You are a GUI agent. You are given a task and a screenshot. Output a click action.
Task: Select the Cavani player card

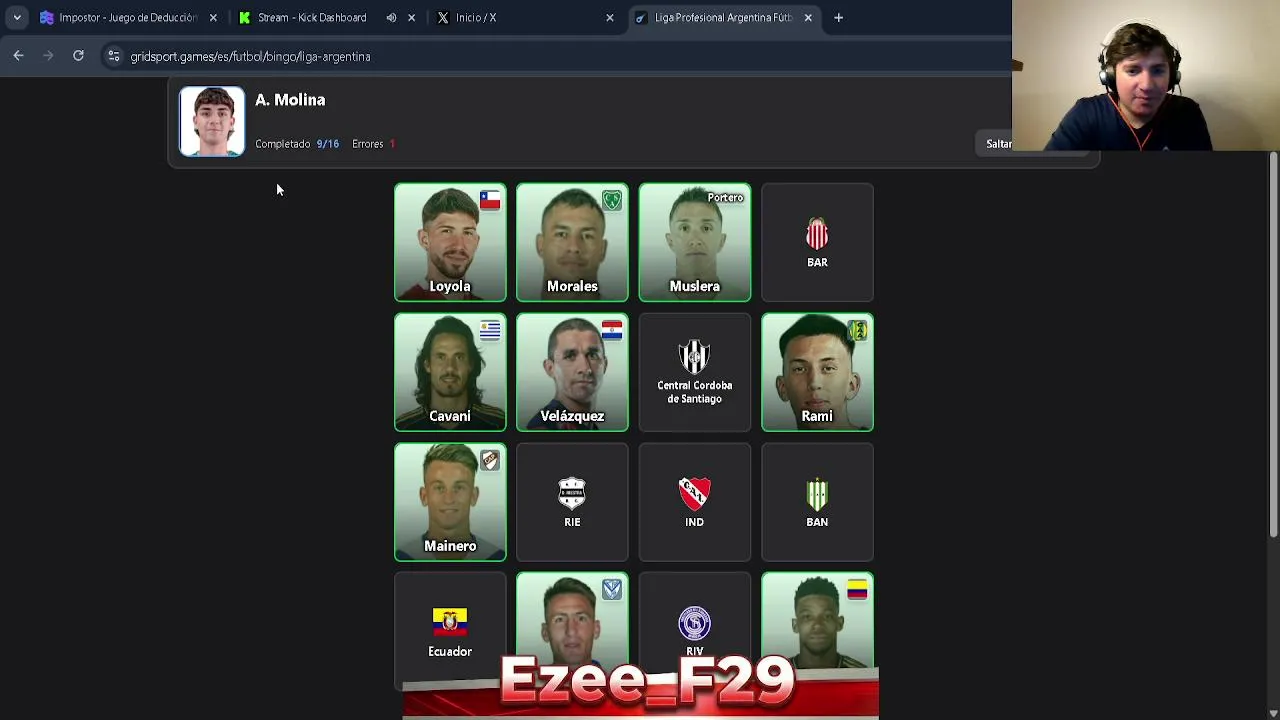coord(450,372)
